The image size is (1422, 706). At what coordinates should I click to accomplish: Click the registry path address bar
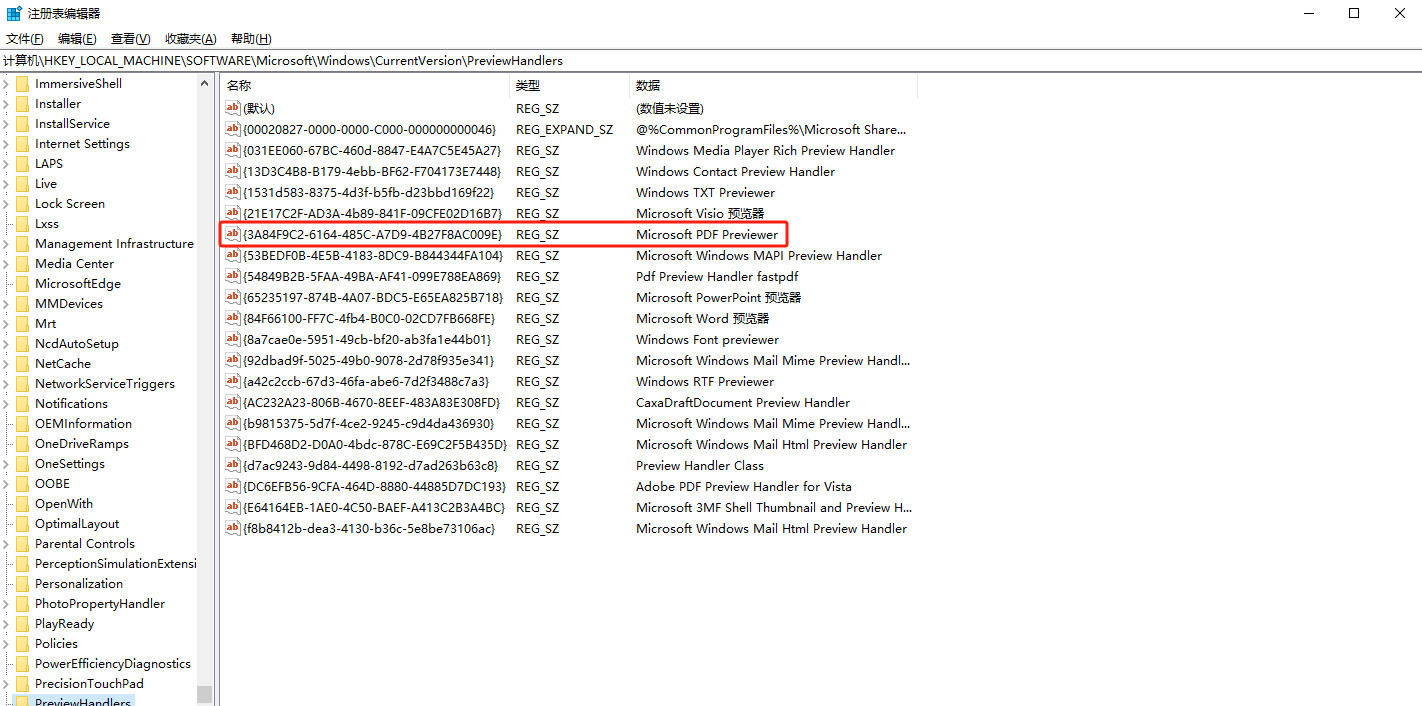pos(711,61)
